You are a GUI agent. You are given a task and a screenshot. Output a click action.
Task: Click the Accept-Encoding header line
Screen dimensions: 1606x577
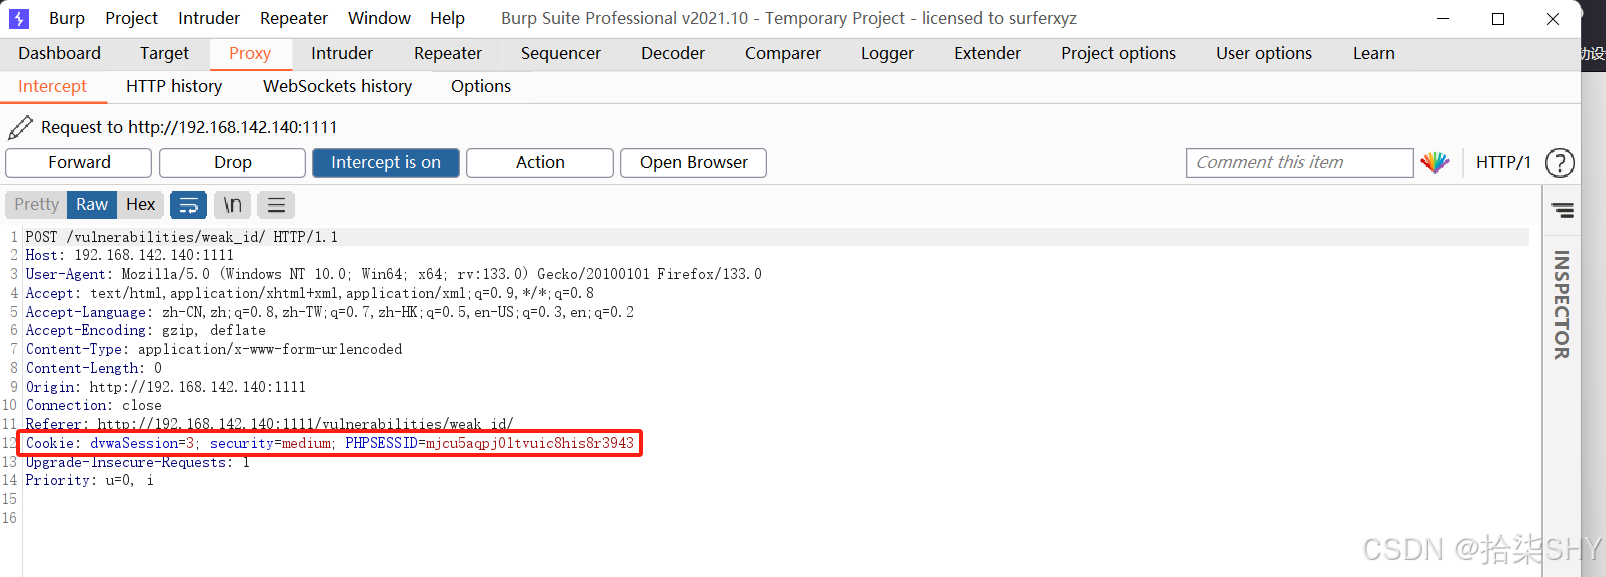[145, 330]
